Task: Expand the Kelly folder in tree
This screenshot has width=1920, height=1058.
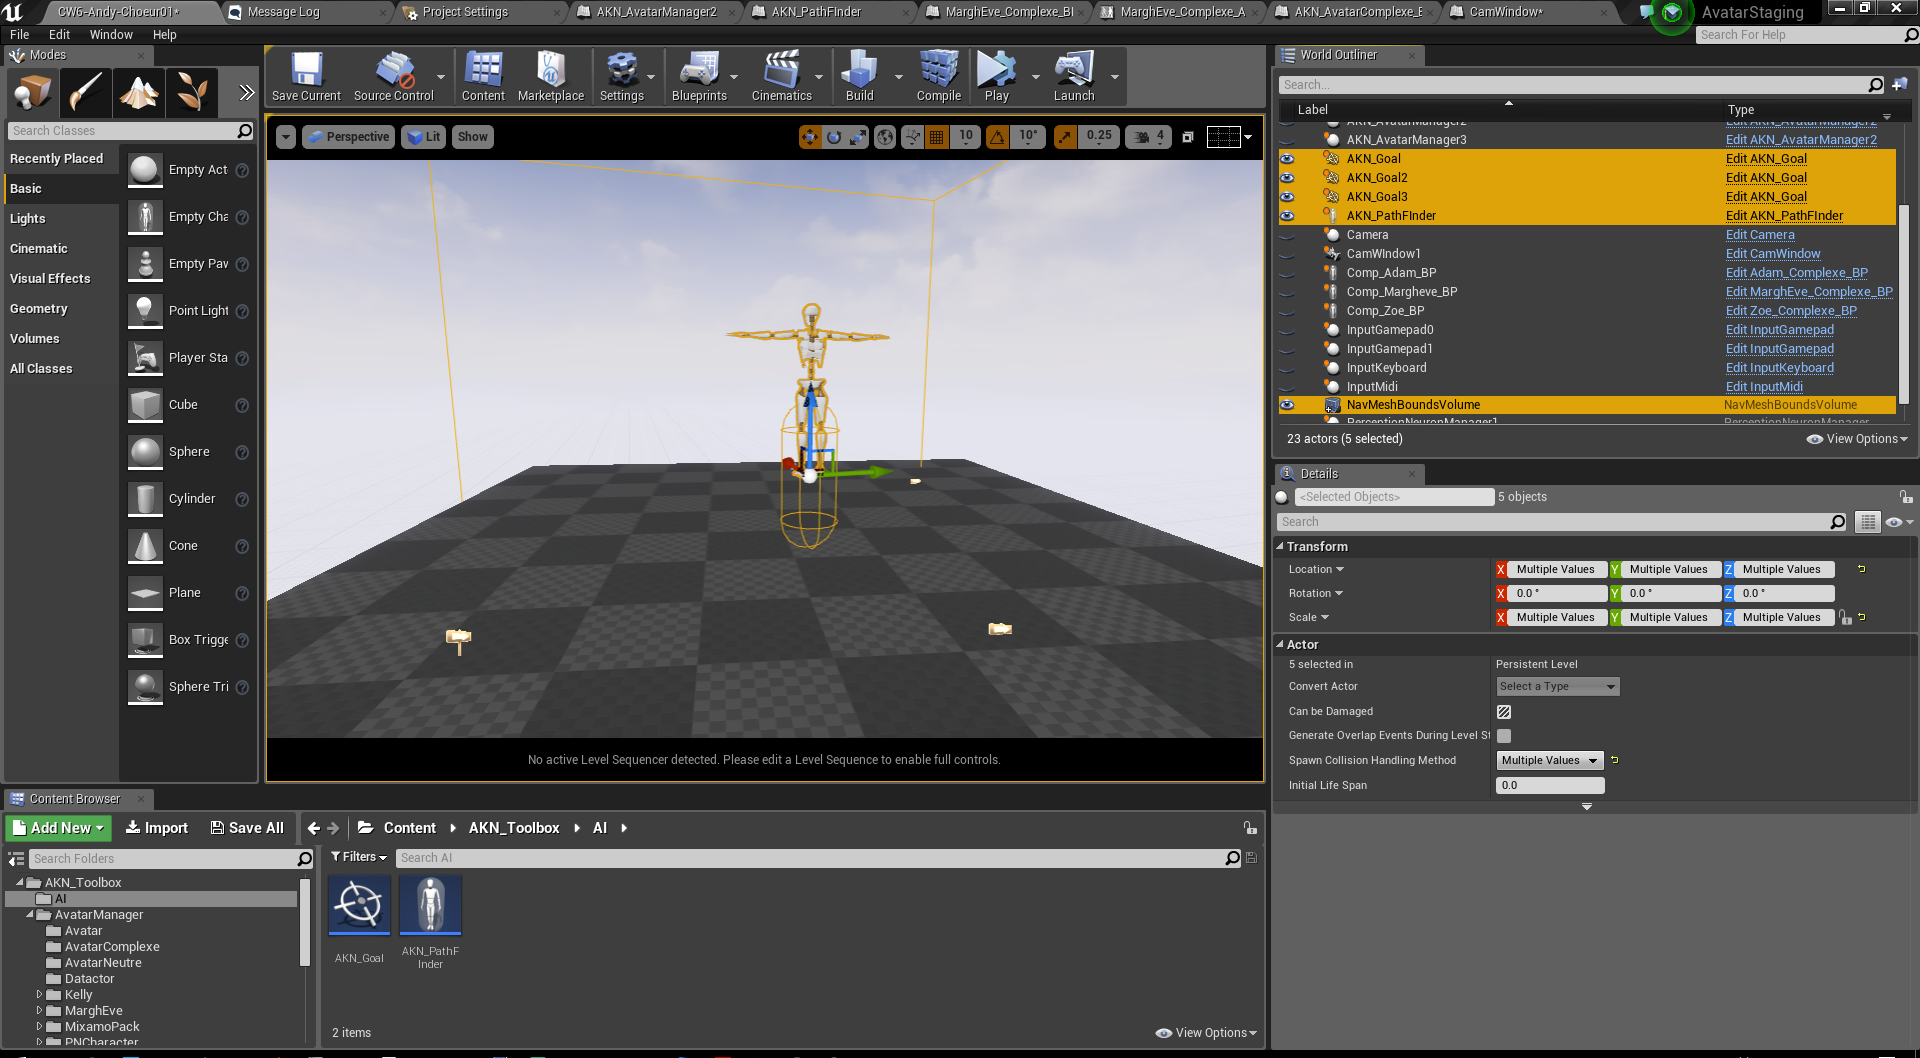Action: click(x=39, y=994)
